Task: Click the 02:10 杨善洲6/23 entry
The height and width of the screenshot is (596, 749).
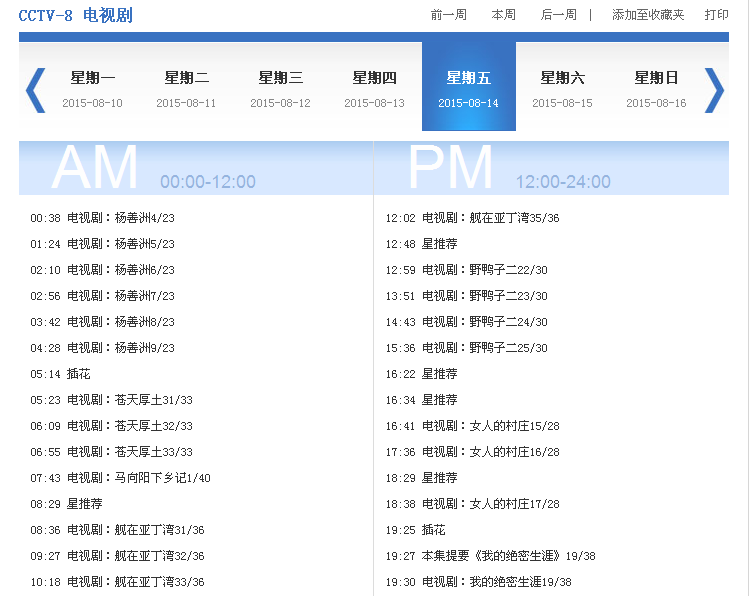Action: [102, 270]
